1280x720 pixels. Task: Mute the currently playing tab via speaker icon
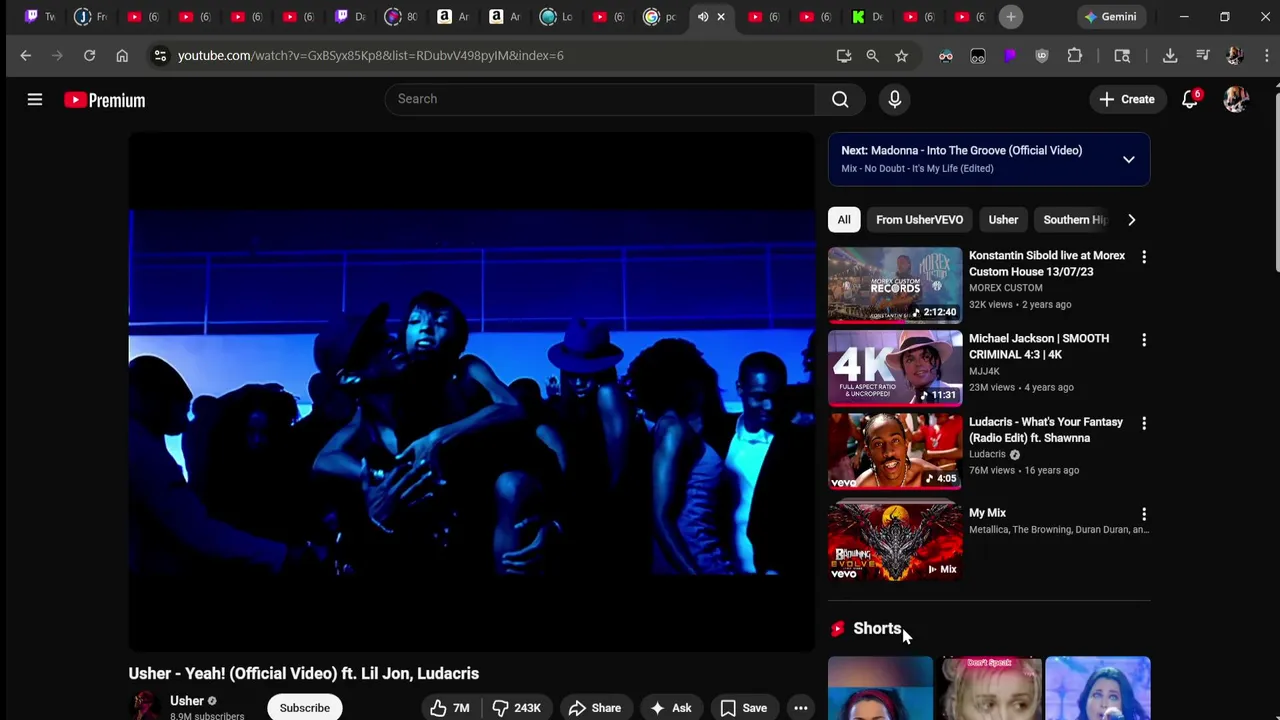[x=703, y=17]
